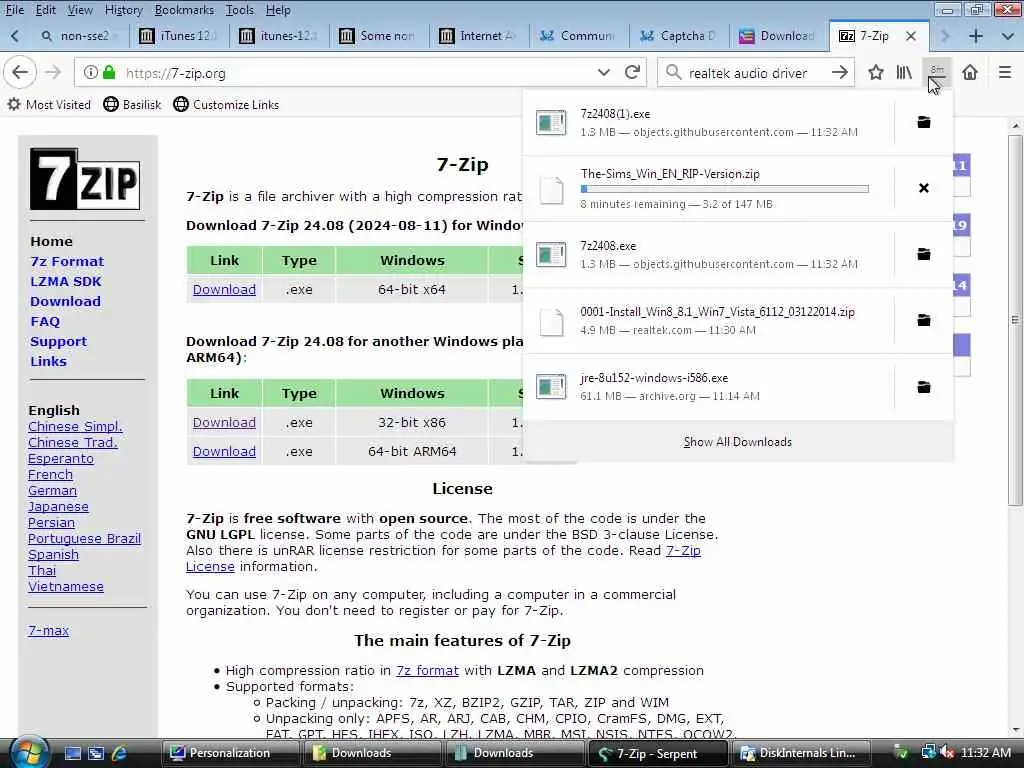
Task: Open the Customize Links bookmark
Action: click(x=227, y=104)
